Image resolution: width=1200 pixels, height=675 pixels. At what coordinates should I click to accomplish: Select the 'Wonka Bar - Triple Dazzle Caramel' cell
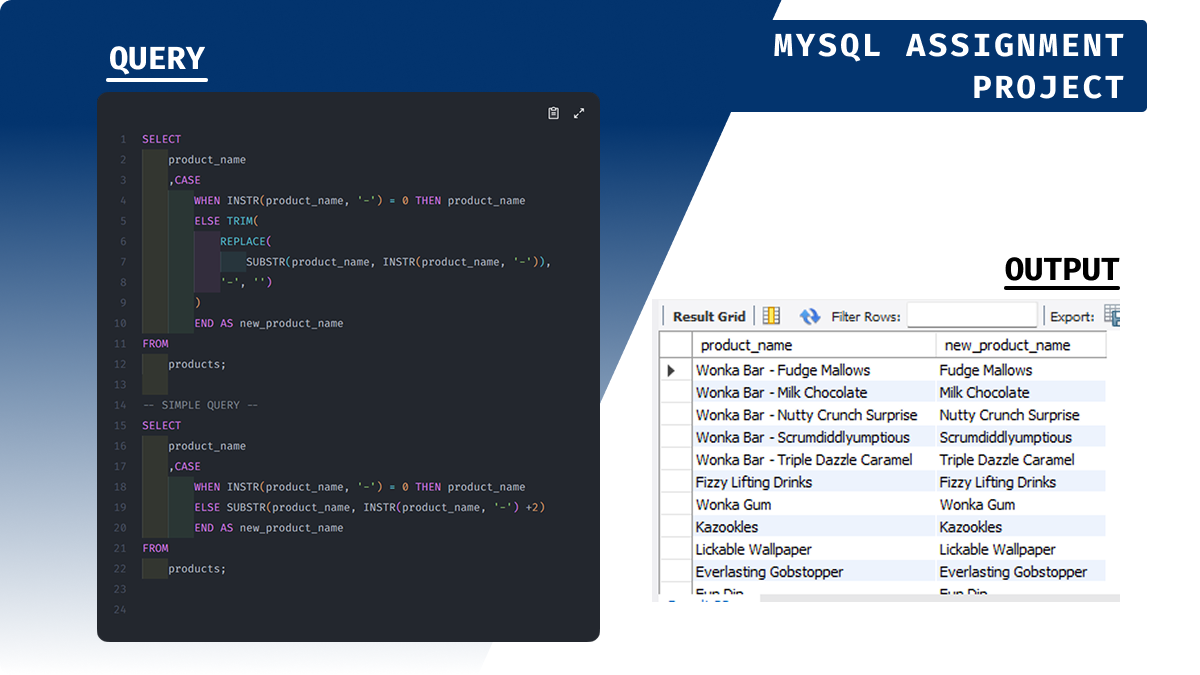(x=813, y=460)
